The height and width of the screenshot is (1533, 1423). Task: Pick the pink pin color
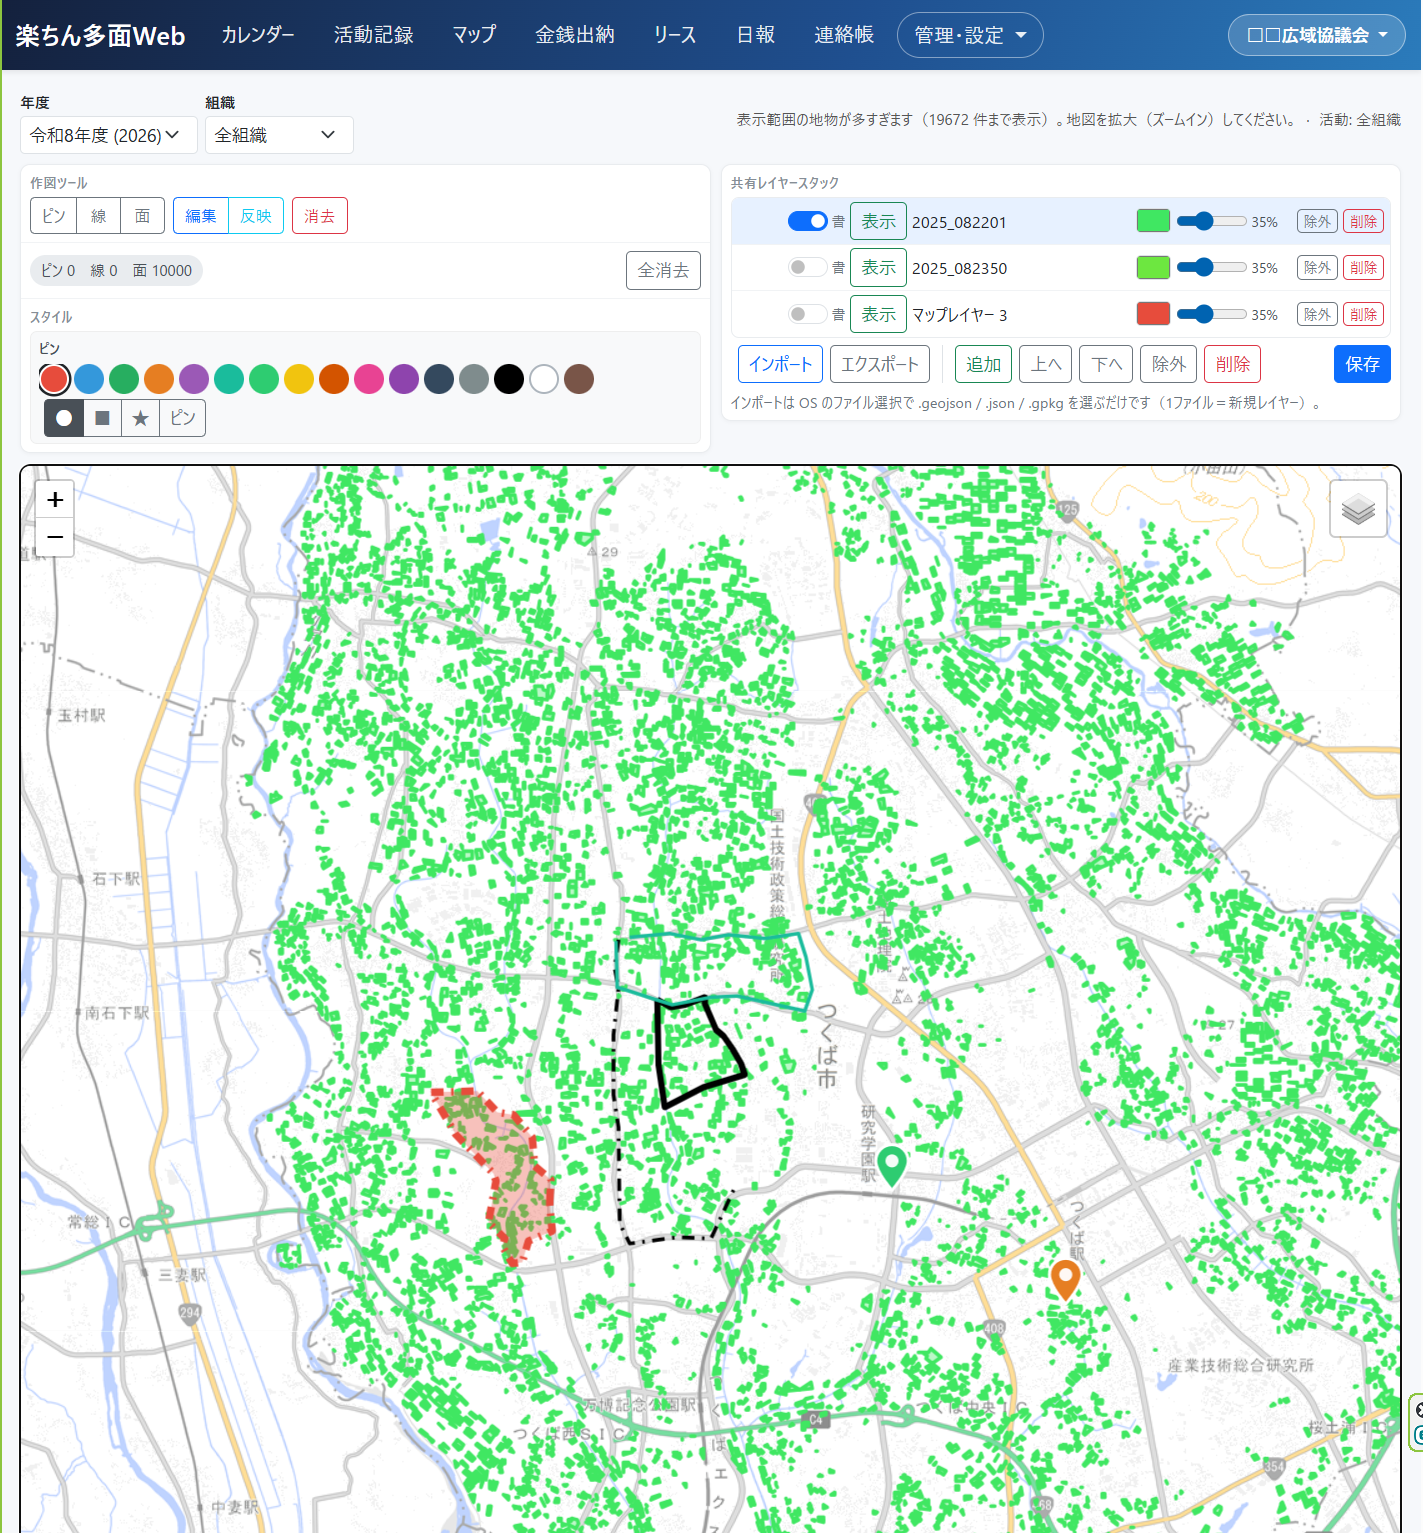[x=369, y=379]
